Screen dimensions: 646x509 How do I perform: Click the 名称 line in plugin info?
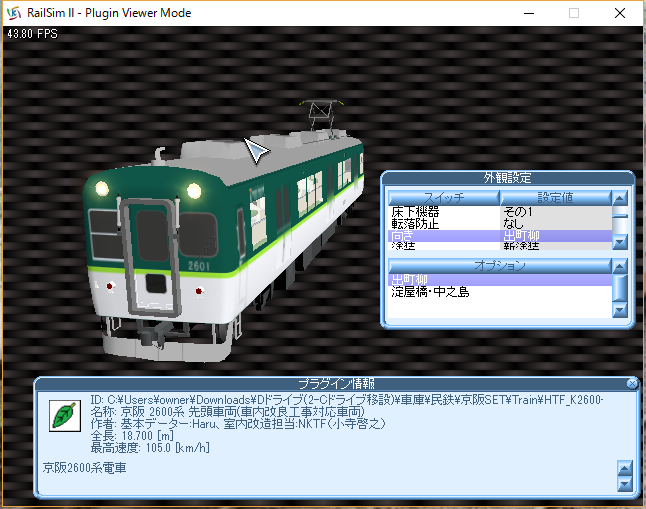click(227, 411)
